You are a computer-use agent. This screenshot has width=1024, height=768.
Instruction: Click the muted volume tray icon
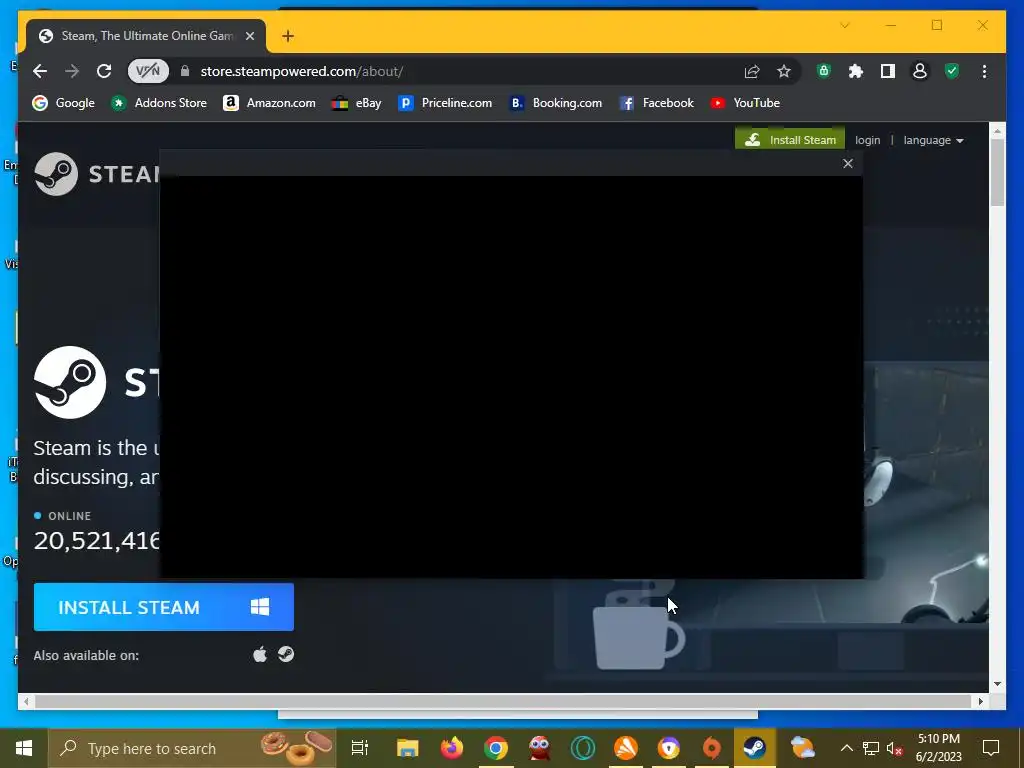(895, 748)
